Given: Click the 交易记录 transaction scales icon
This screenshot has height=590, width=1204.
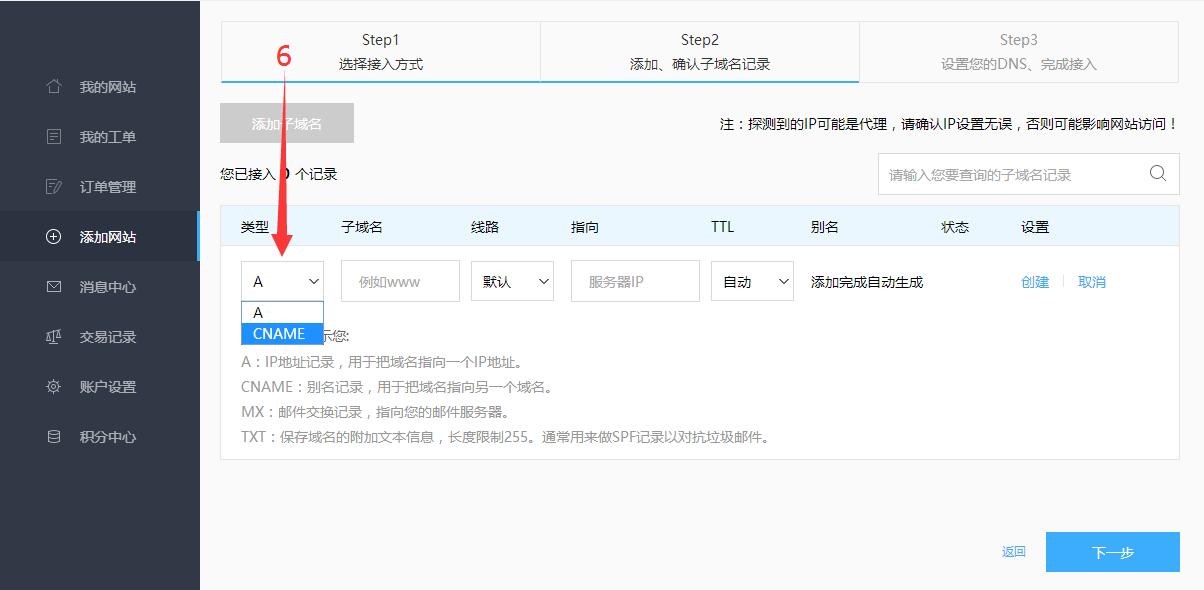Looking at the screenshot, I should pos(55,336).
